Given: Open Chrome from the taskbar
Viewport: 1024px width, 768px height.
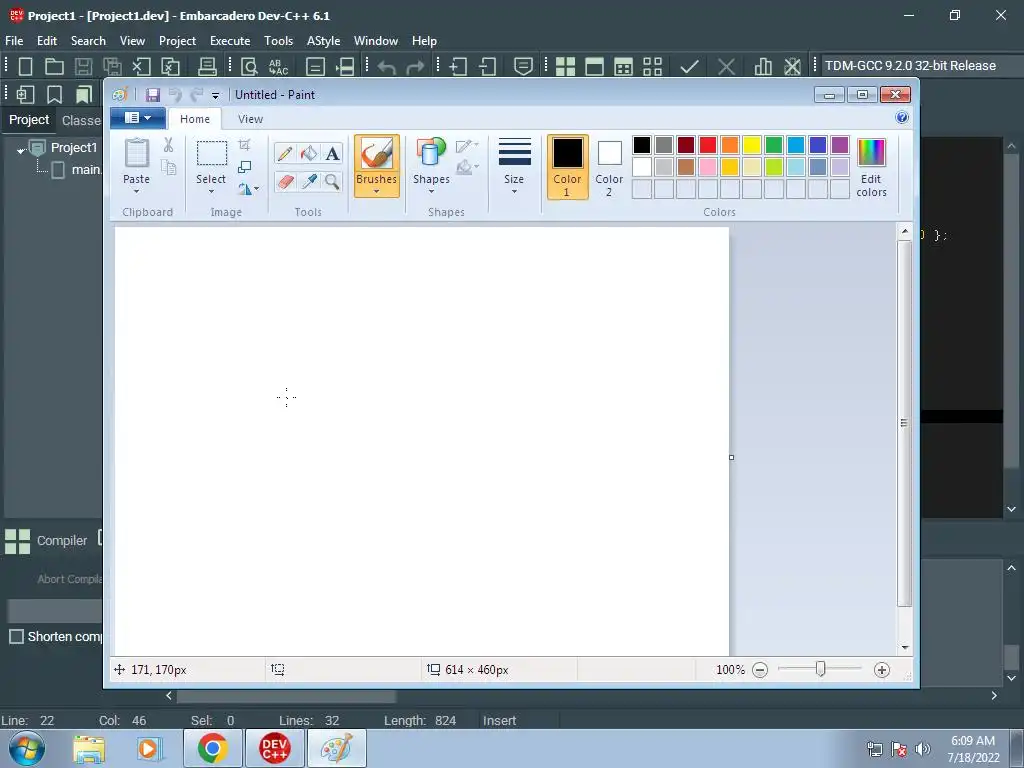Looking at the screenshot, I should 213,748.
